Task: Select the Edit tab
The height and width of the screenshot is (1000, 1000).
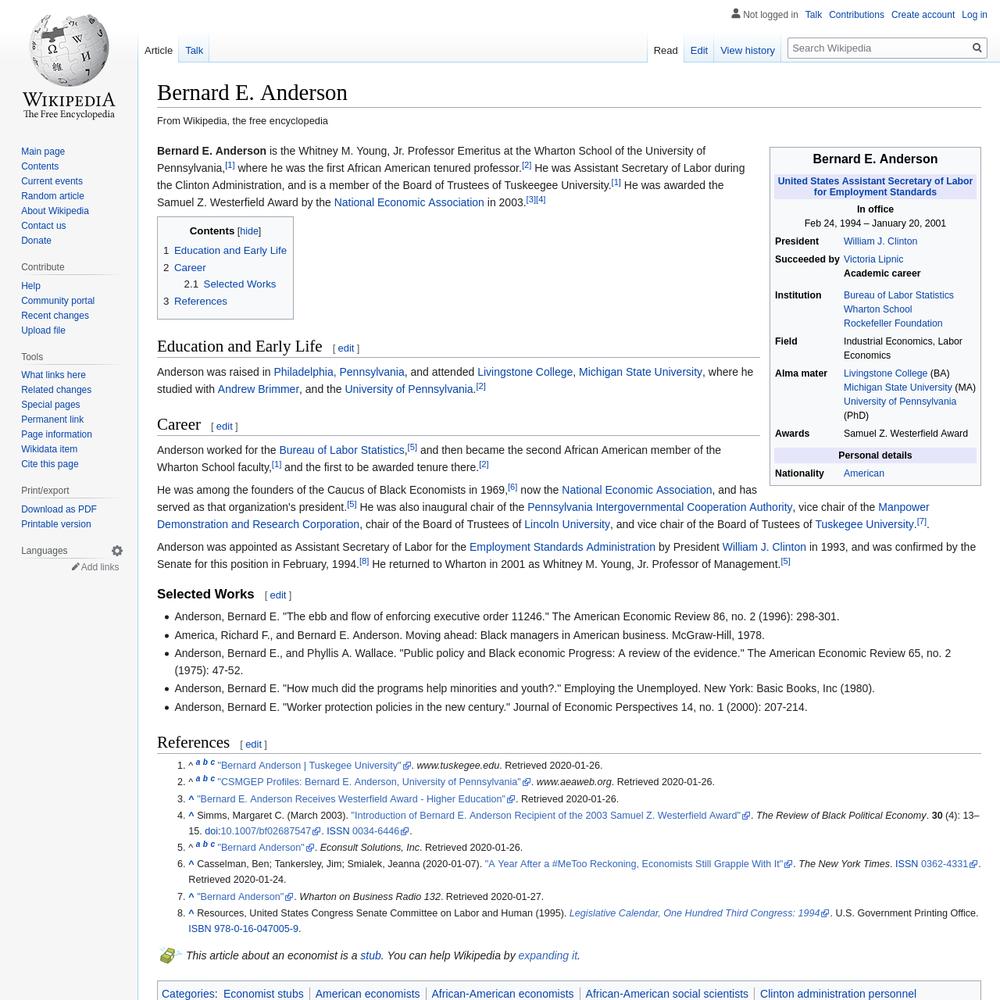Action: click(x=698, y=50)
